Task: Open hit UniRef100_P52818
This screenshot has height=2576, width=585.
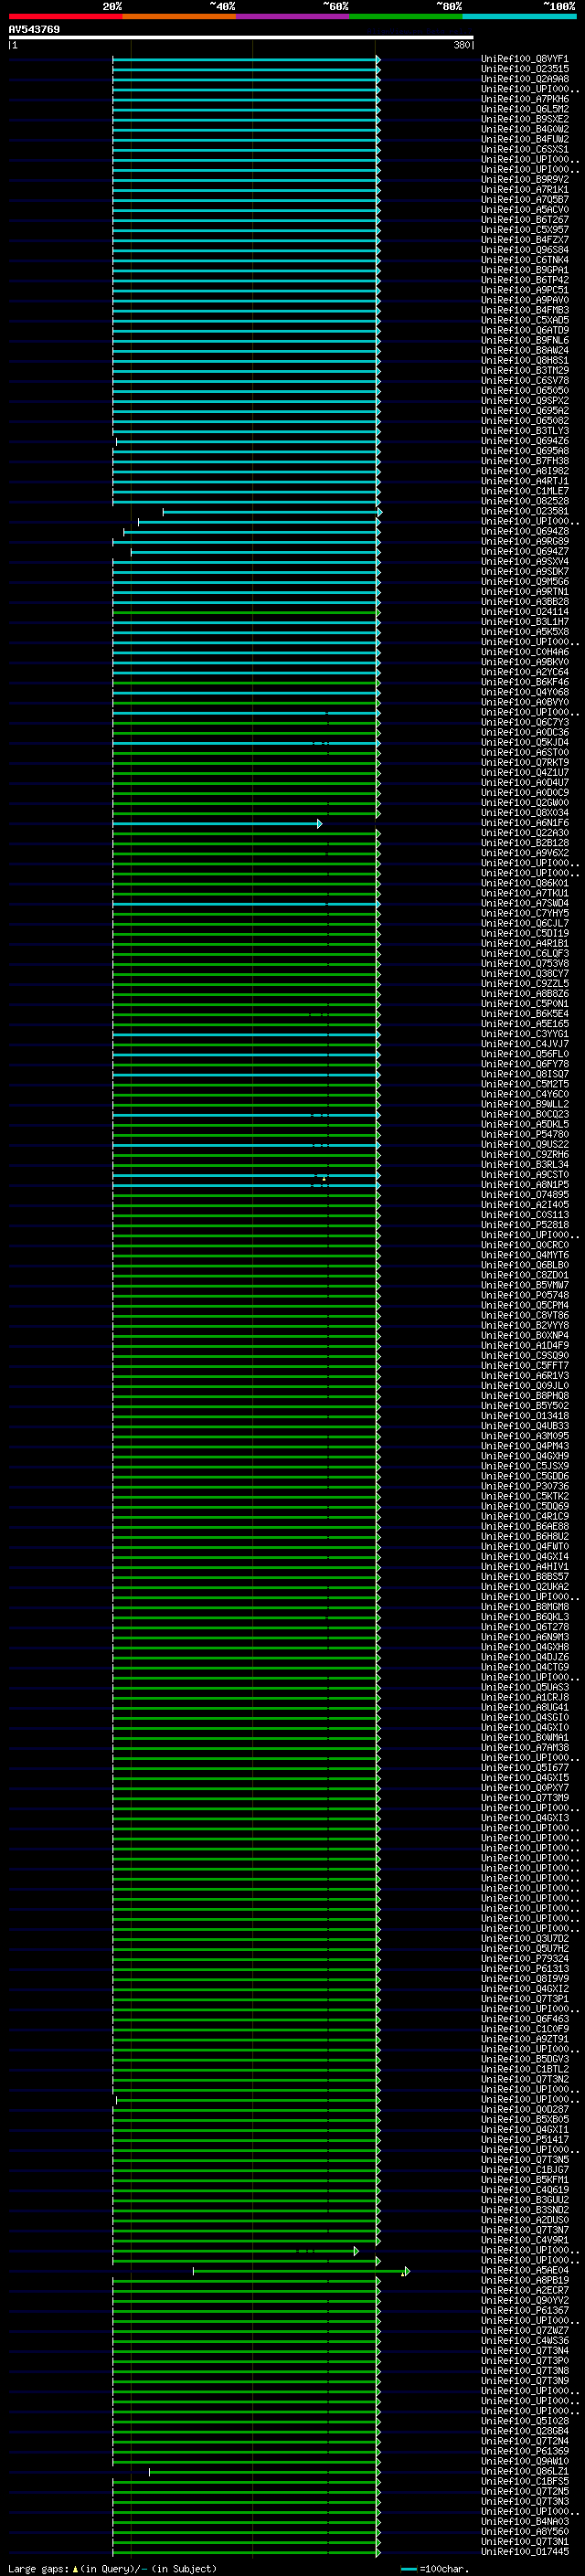Action: point(525,1225)
